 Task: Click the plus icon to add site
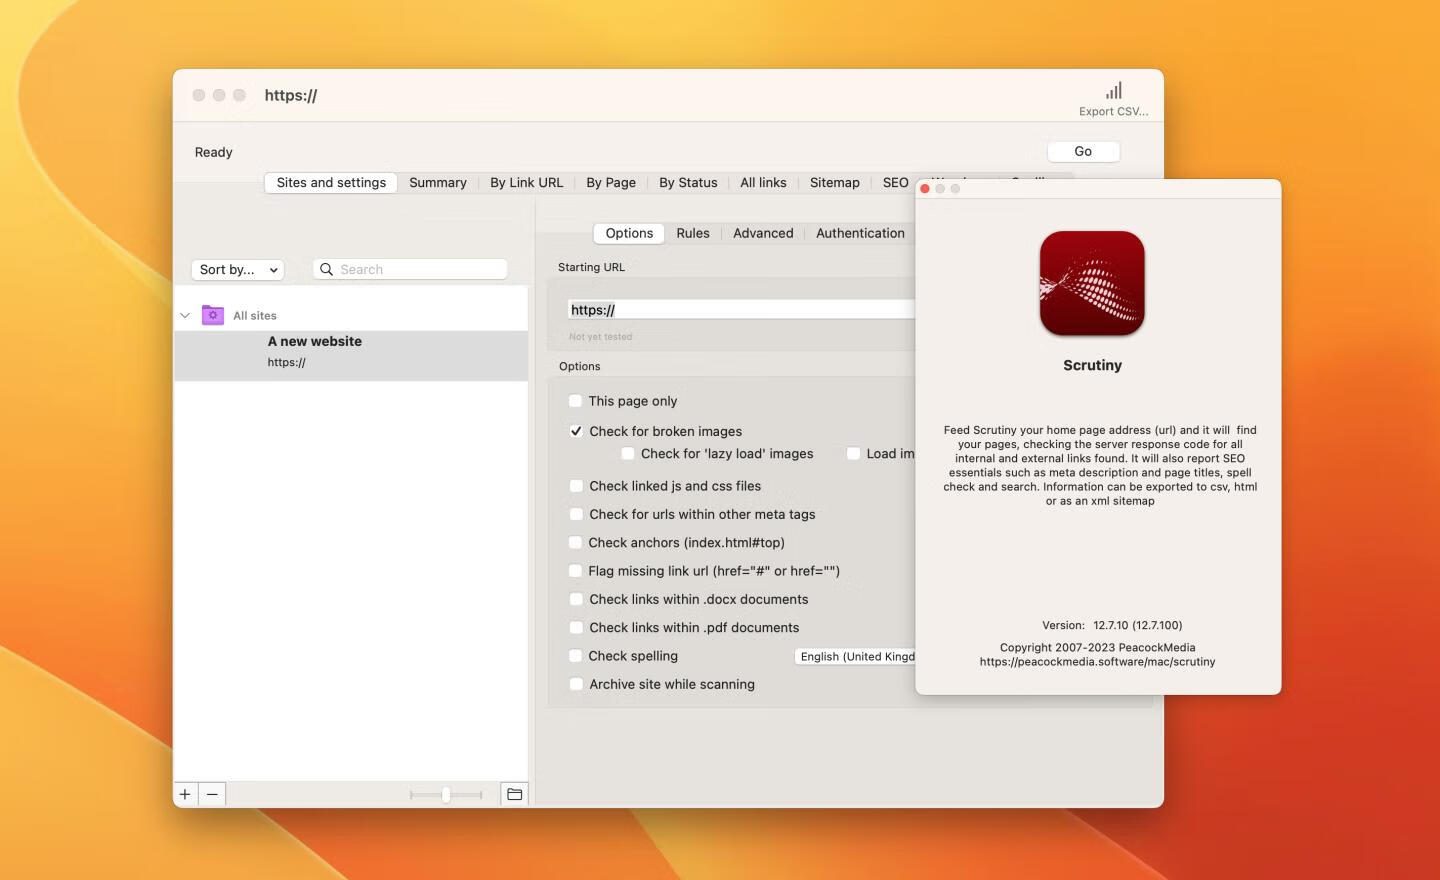pyautogui.click(x=185, y=794)
